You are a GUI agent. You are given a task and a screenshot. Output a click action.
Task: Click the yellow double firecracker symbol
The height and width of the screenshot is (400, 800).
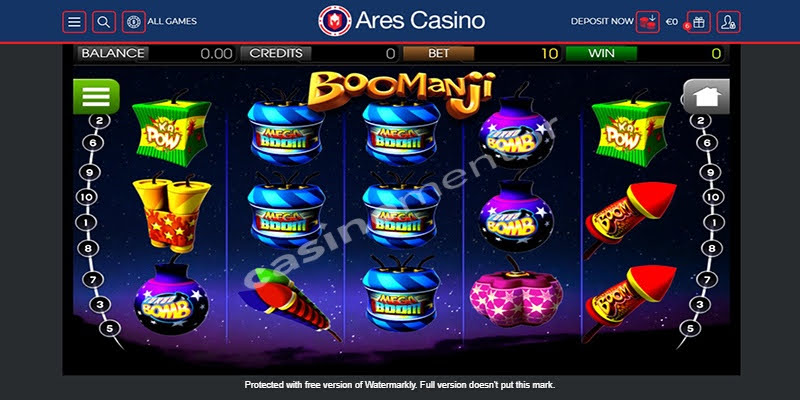coord(171,213)
